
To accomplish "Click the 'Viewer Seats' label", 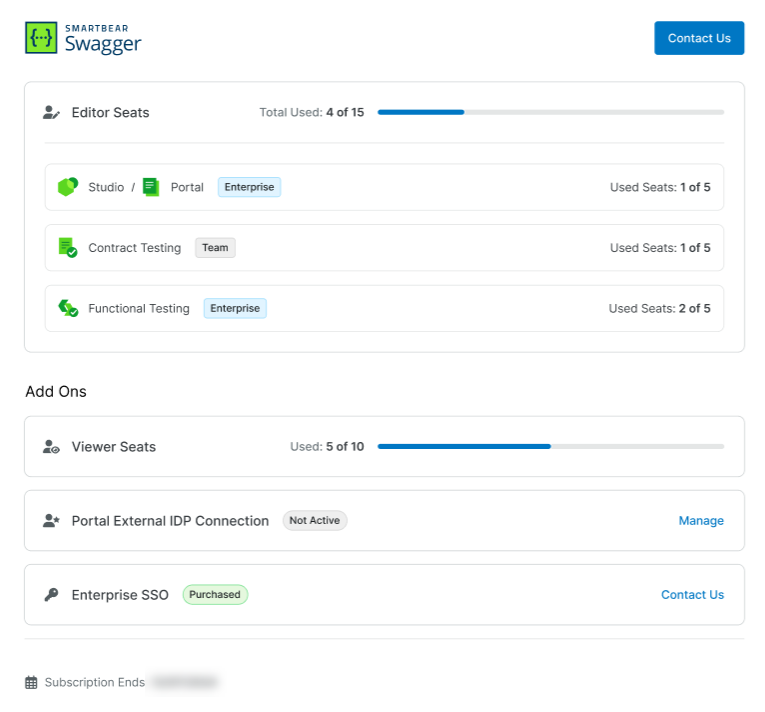I will point(114,447).
